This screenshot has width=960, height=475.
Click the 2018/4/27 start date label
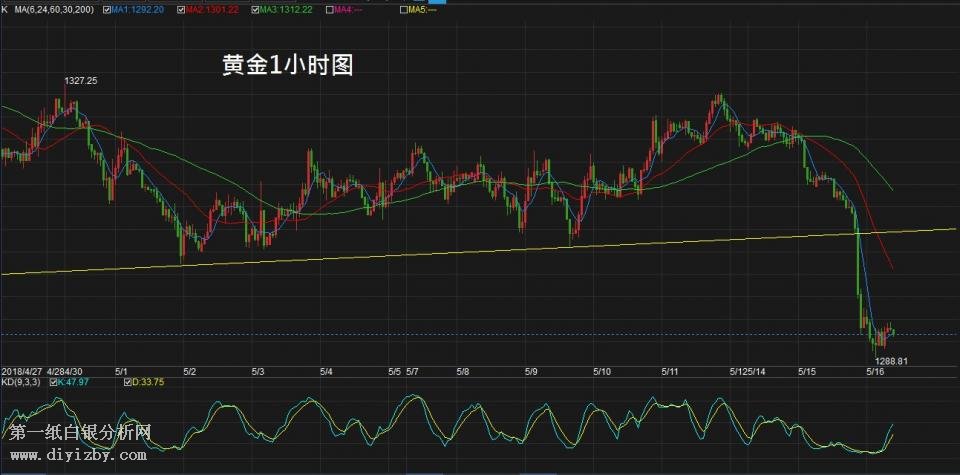[22, 371]
